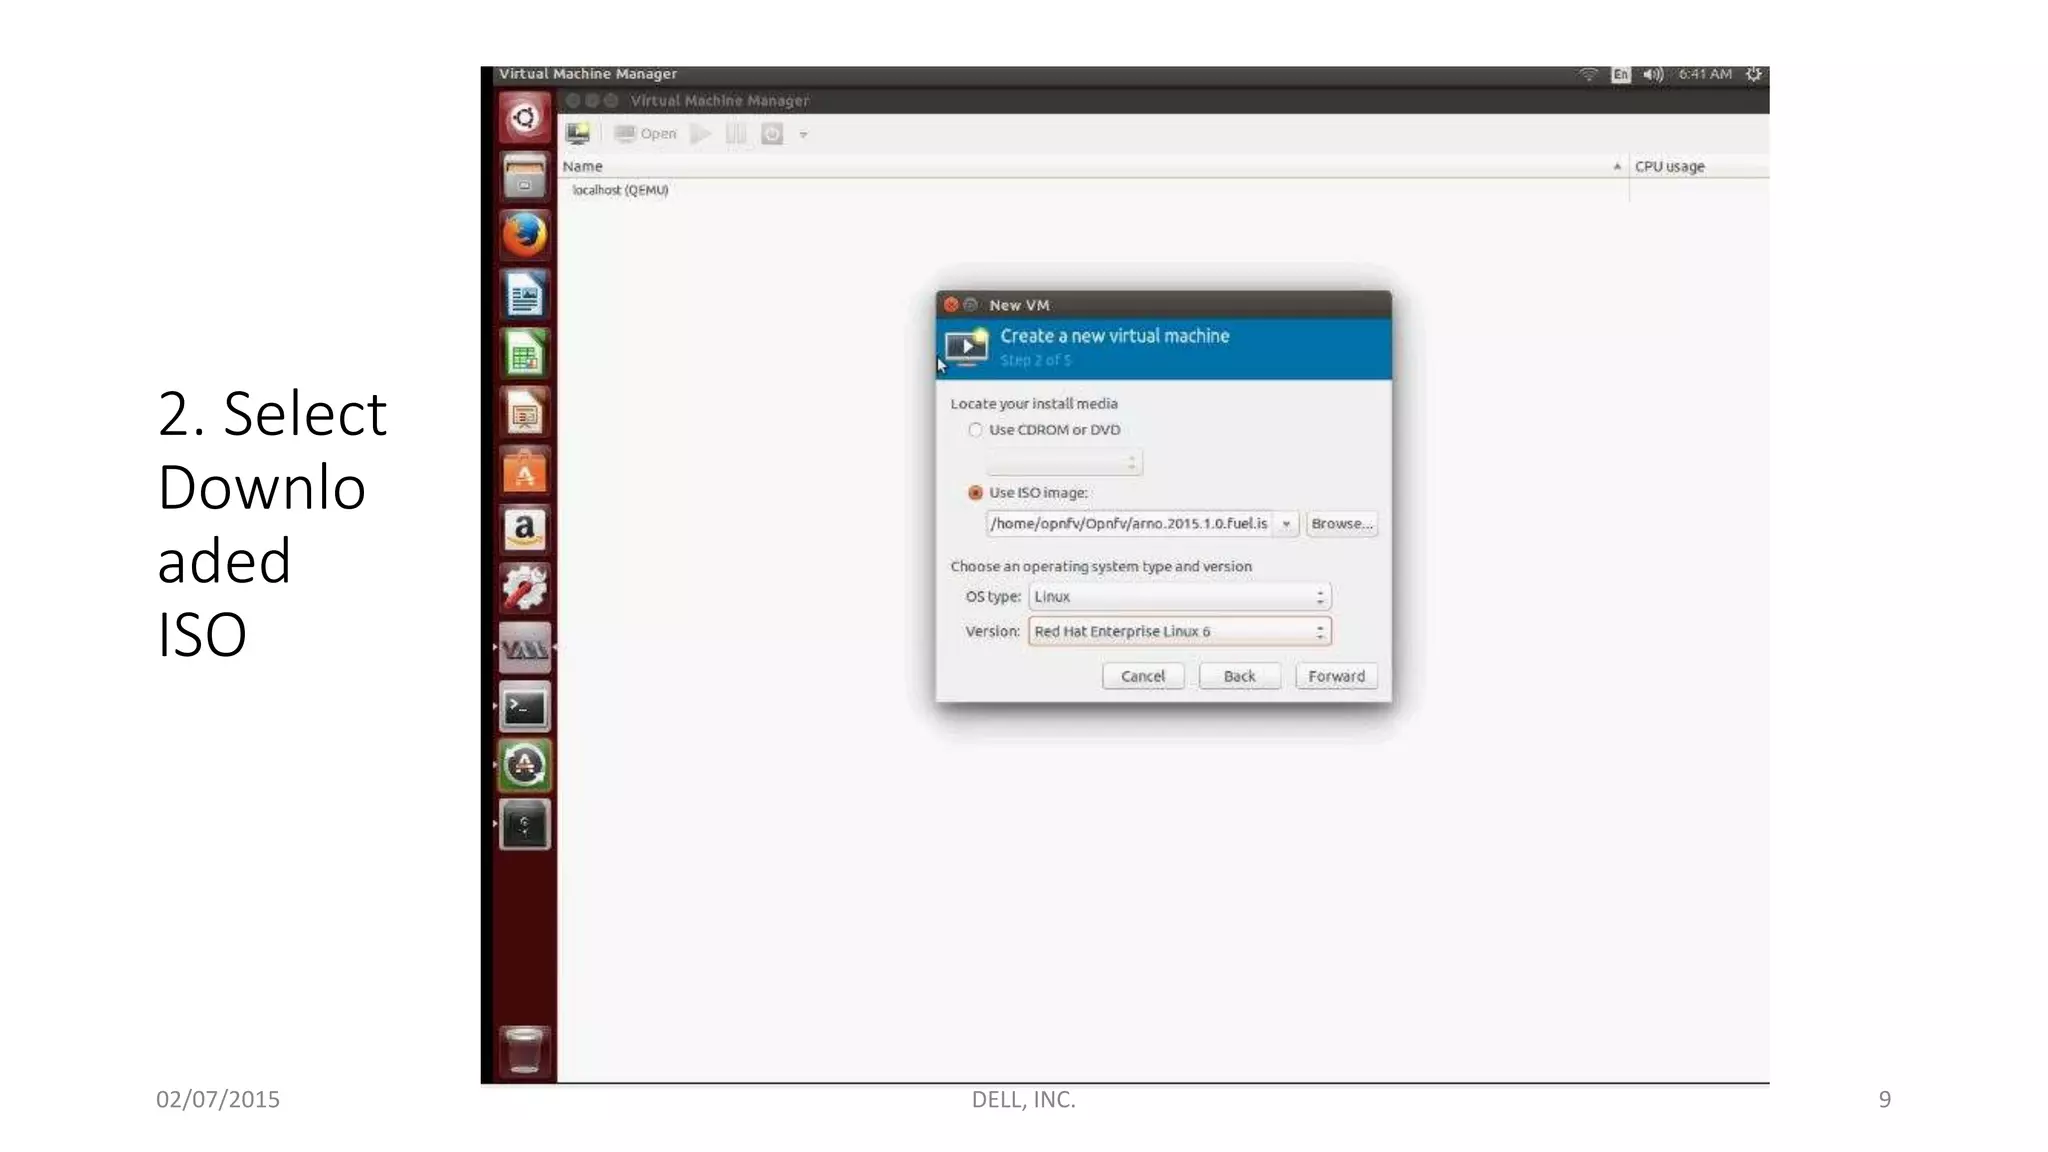The image size is (2048, 1152).
Task: Open the sound volume indicator
Action: coord(1653,75)
